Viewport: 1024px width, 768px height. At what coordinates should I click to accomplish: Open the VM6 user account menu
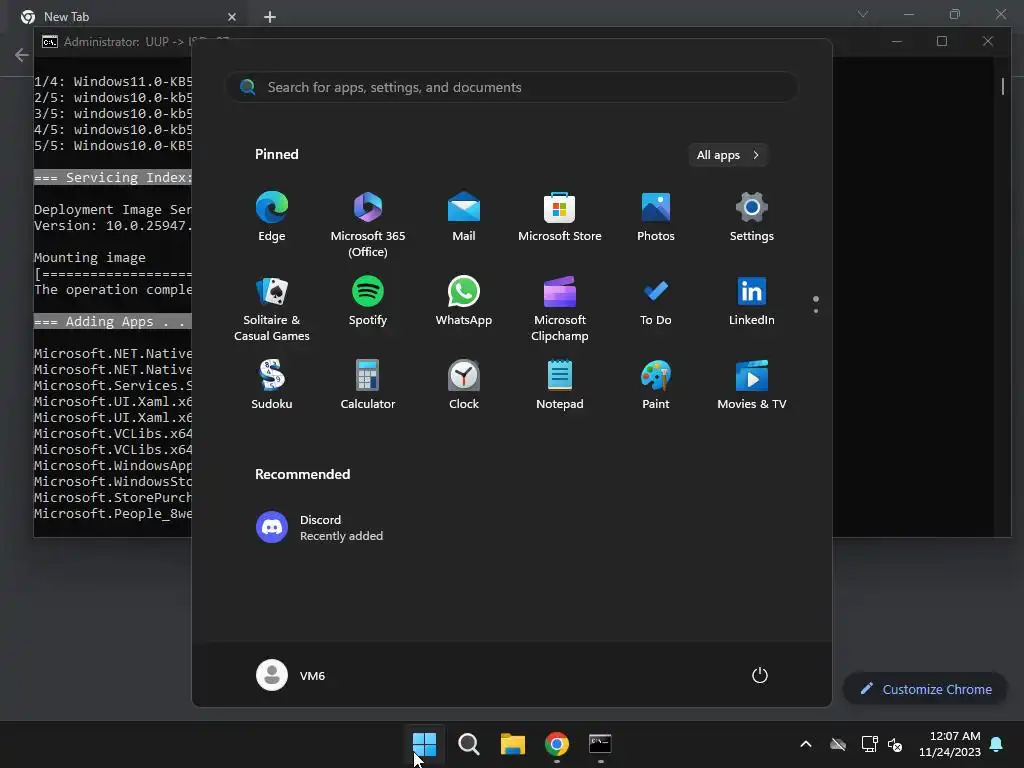tap(291, 675)
